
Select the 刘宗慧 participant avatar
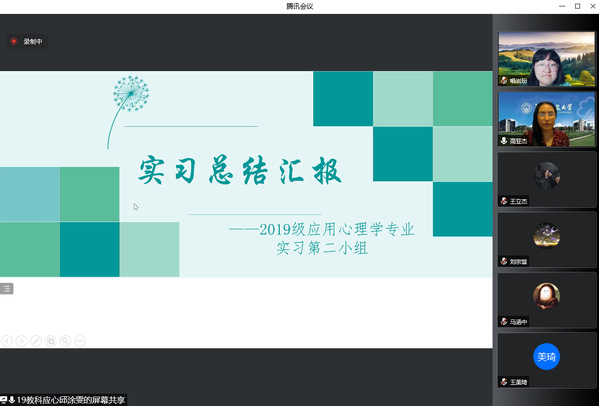coord(546,236)
